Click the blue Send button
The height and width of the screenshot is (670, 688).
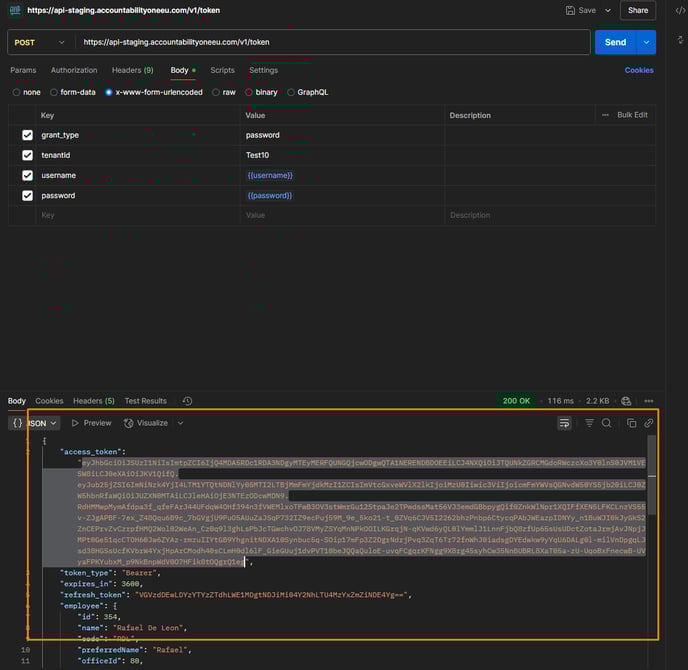pyautogui.click(x=616, y=42)
